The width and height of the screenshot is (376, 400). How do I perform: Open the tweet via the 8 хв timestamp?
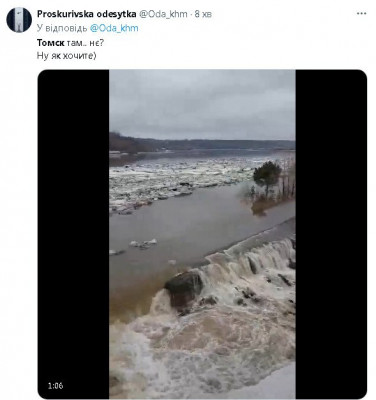point(203,14)
